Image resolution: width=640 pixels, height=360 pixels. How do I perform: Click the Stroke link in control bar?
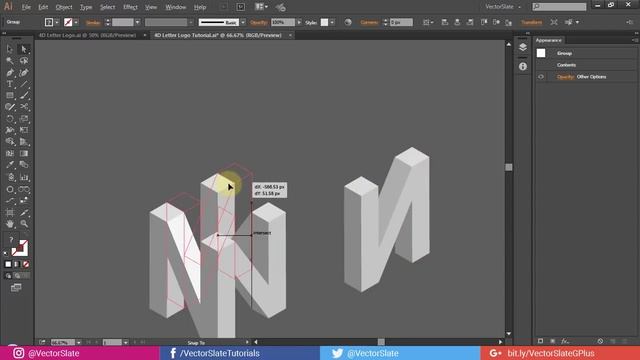93,22
